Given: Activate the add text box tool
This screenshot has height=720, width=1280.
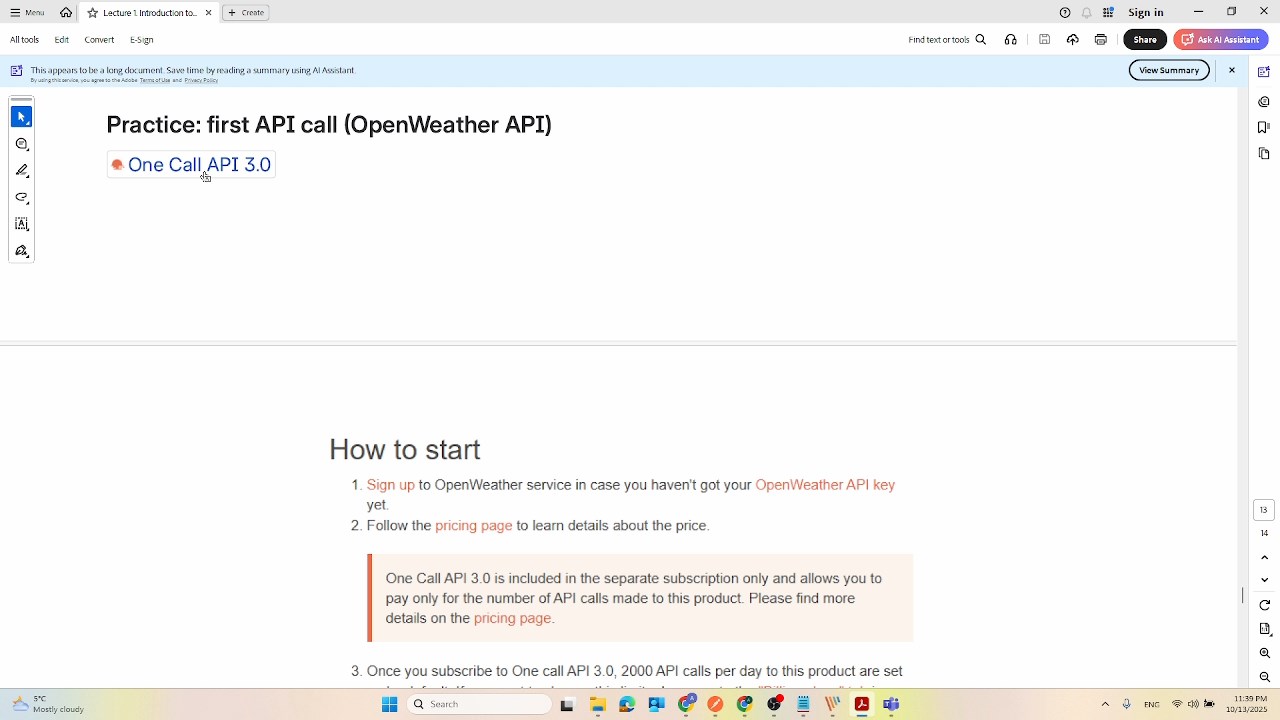Looking at the screenshot, I should [22, 224].
